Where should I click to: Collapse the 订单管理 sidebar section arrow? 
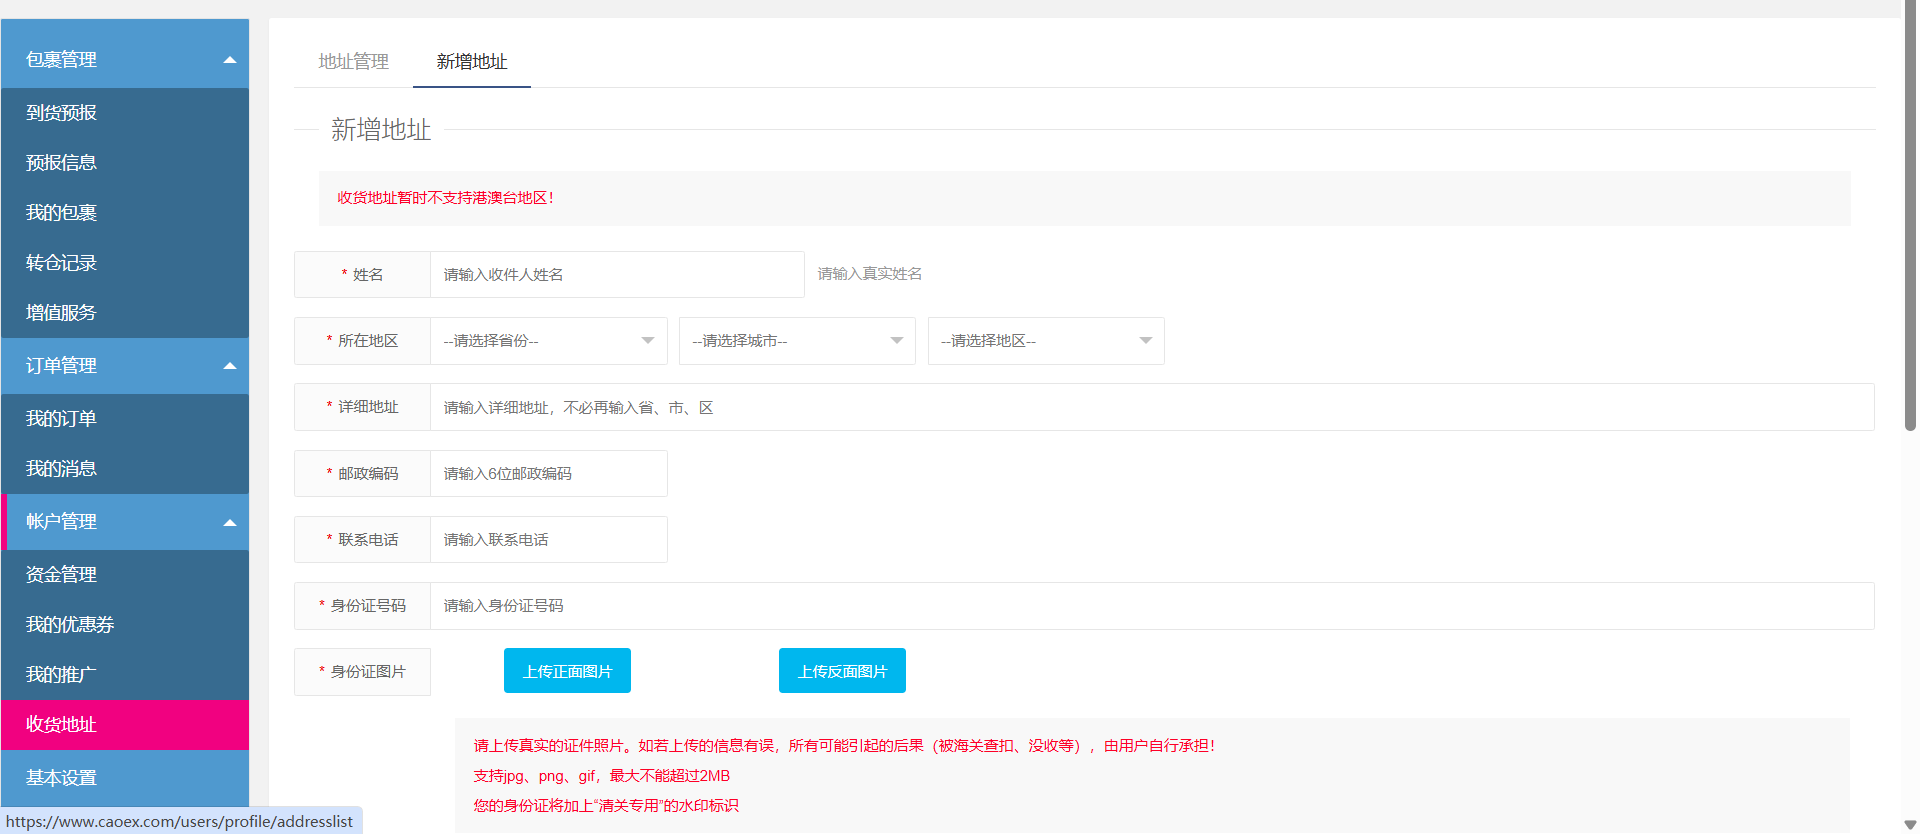click(229, 366)
